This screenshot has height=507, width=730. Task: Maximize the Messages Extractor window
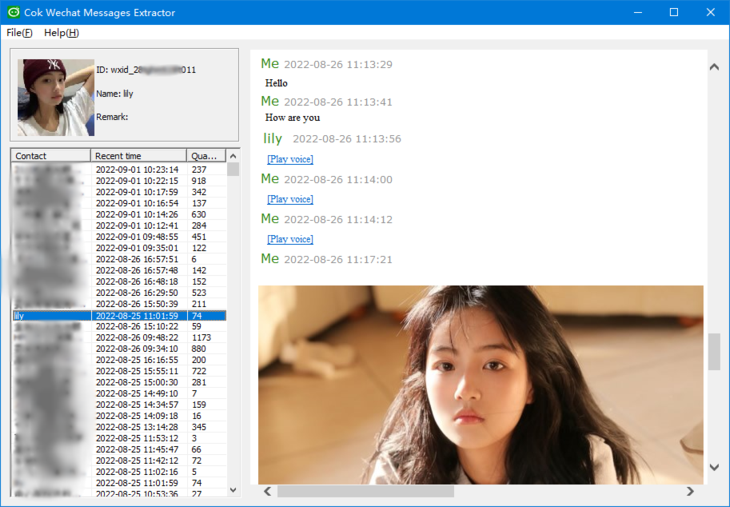point(673,12)
